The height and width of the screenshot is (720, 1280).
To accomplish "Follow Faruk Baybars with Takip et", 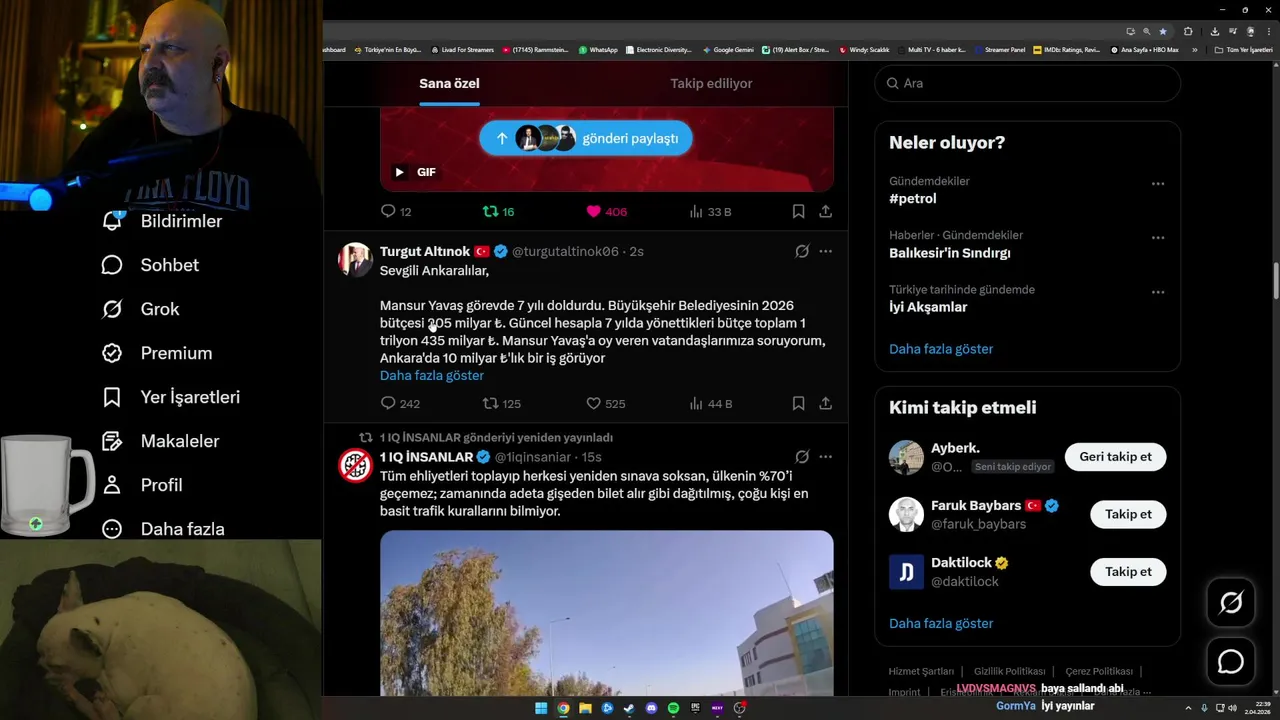I will (x=1128, y=514).
